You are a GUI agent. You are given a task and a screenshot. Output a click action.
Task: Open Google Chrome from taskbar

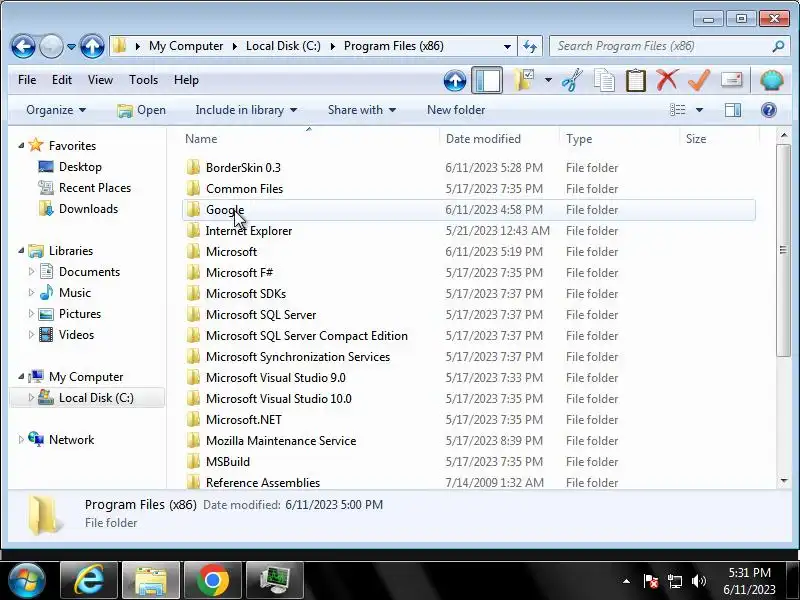tap(213, 581)
